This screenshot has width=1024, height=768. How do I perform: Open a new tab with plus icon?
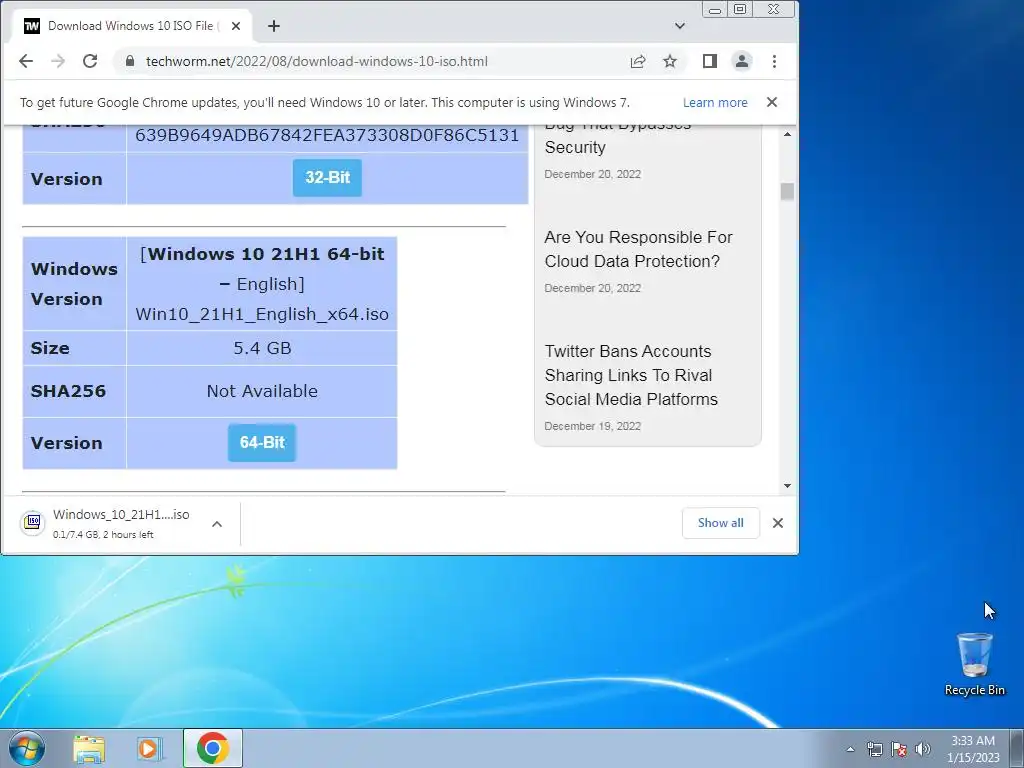pyautogui.click(x=274, y=26)
